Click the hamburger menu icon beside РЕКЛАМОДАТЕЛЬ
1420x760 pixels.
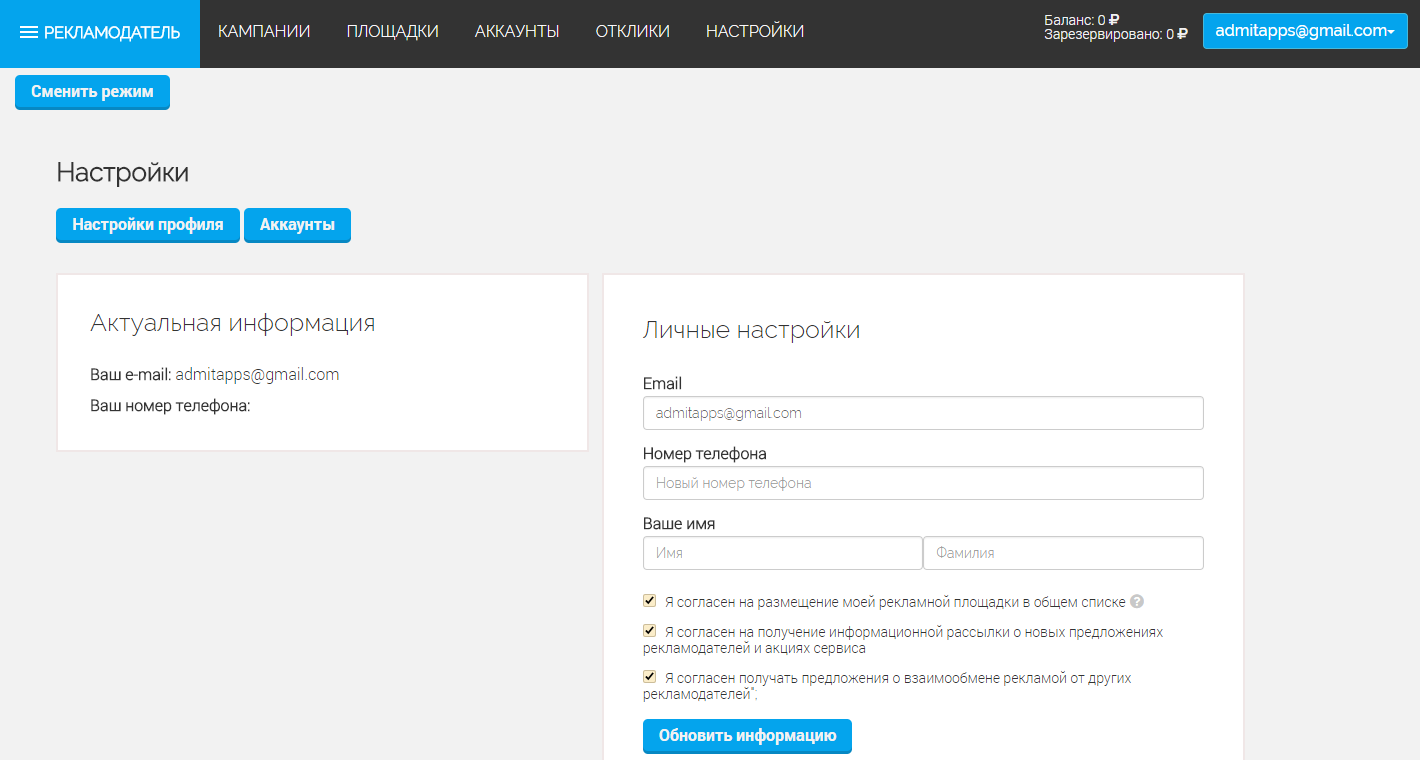pyautogui.click(x=29, y=33)
